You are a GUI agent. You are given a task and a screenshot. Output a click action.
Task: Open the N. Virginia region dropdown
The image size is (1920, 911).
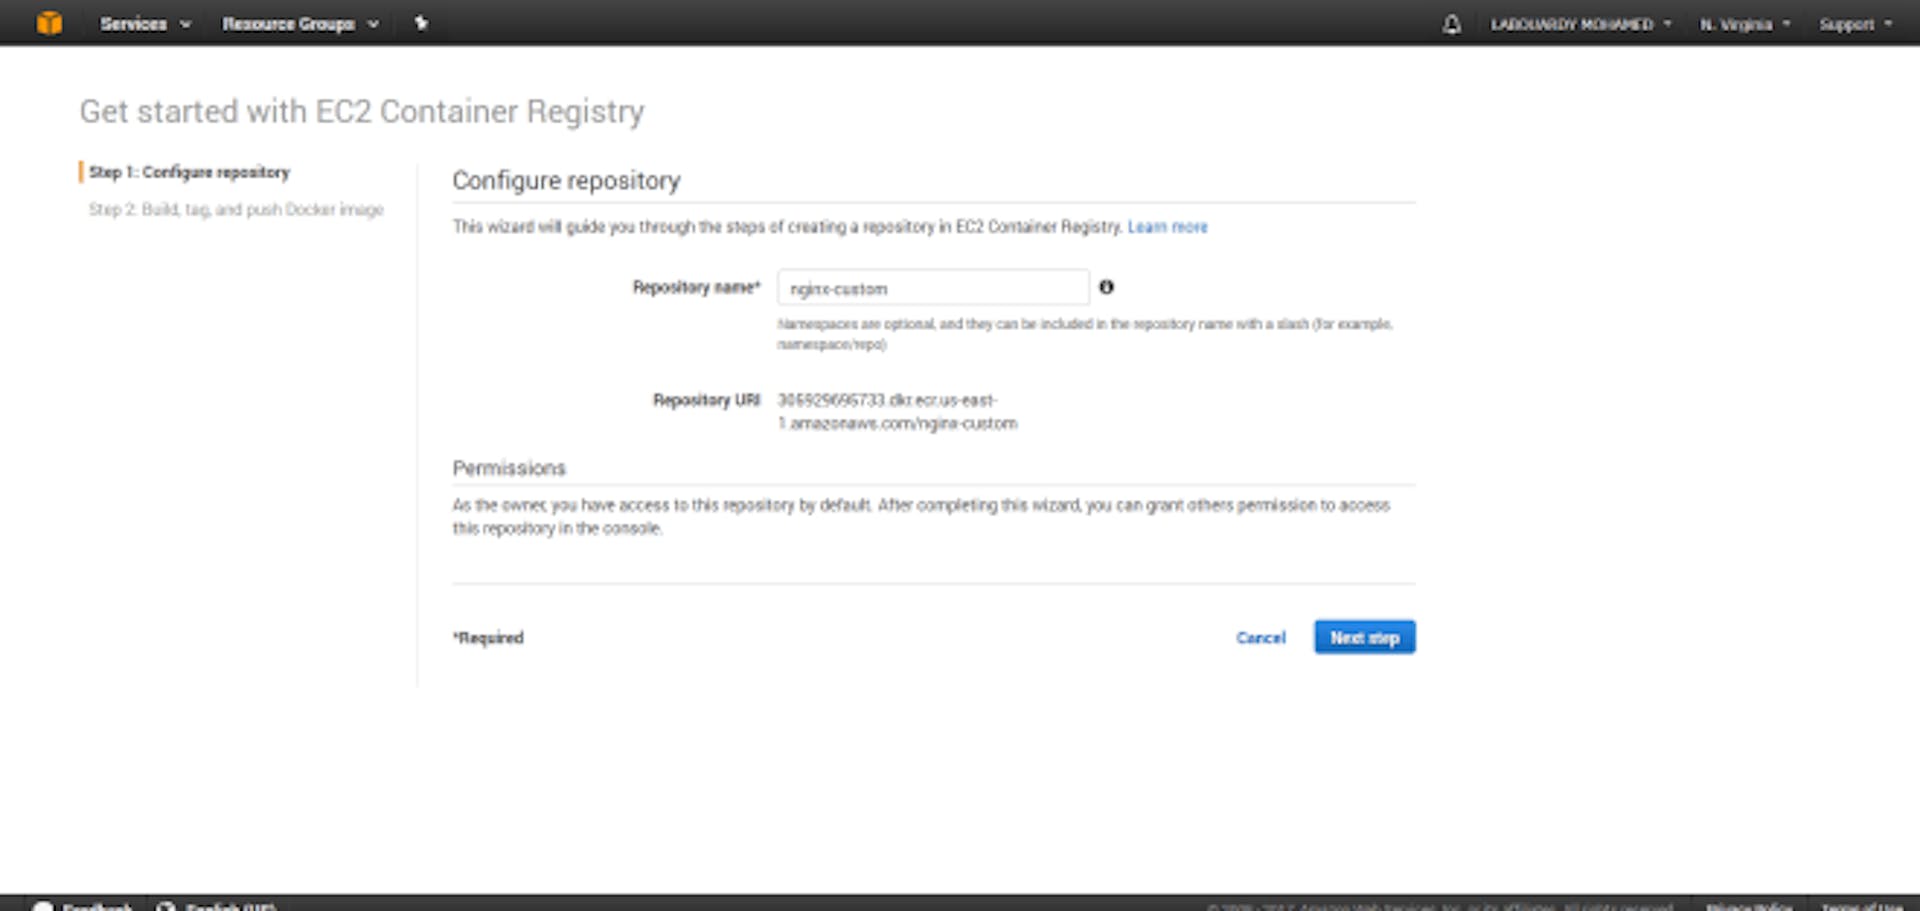click(x=1744, y=24)
